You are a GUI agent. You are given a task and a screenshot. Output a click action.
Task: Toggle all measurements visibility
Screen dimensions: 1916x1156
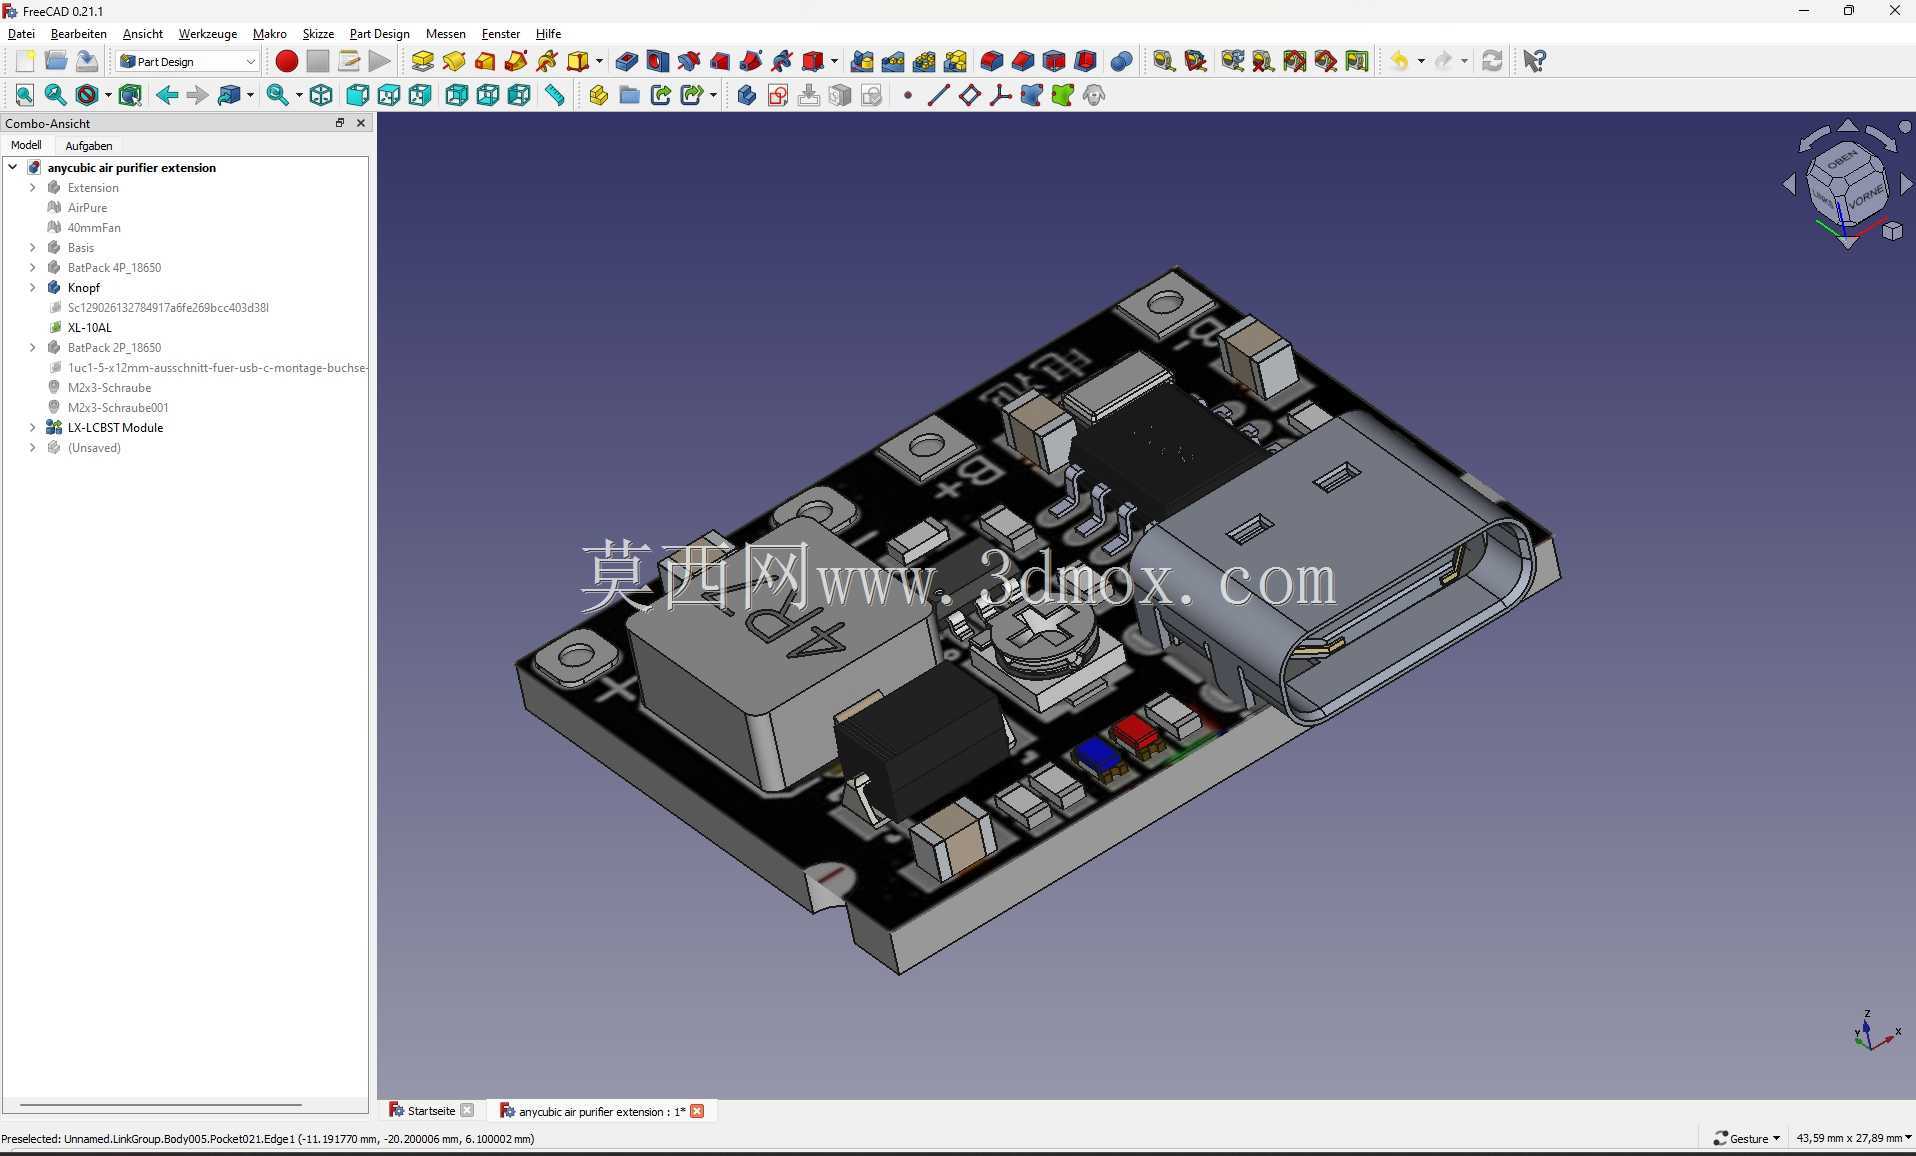pos(1294,61)
